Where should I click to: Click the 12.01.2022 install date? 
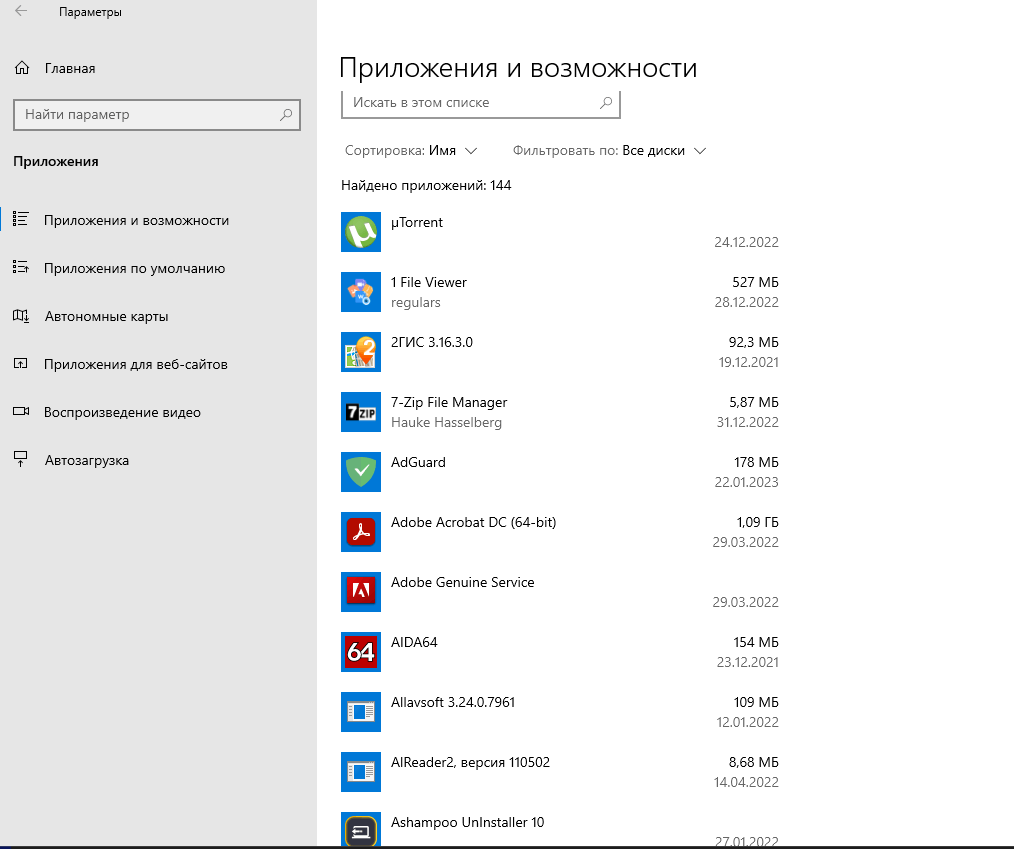click(748, 722)
